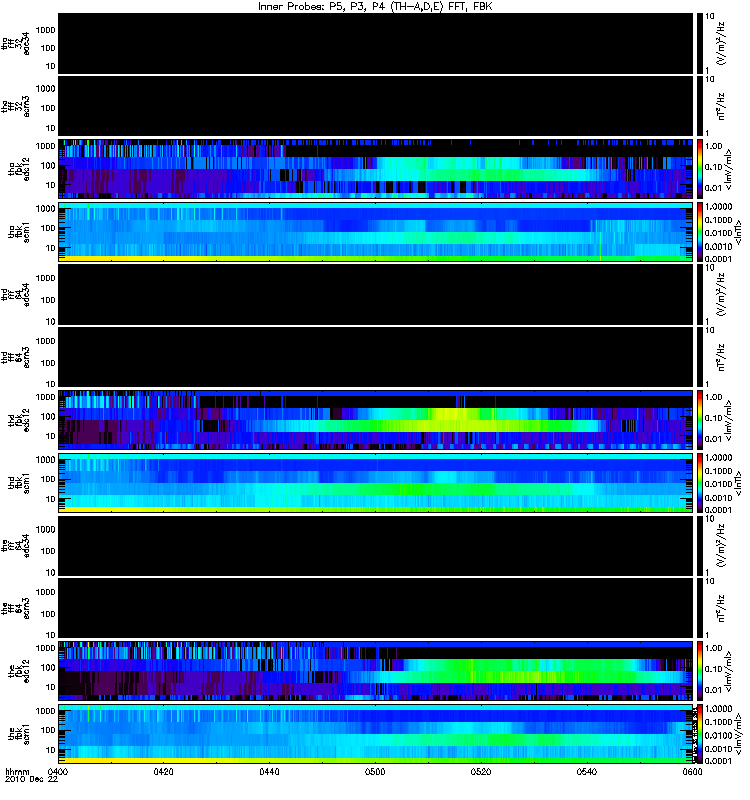Image resolution: width=750 pixels, height=800 pixels.
Task: Click the 1000 y-axis tick of tha fbk edc12
Action: point(45,146)
